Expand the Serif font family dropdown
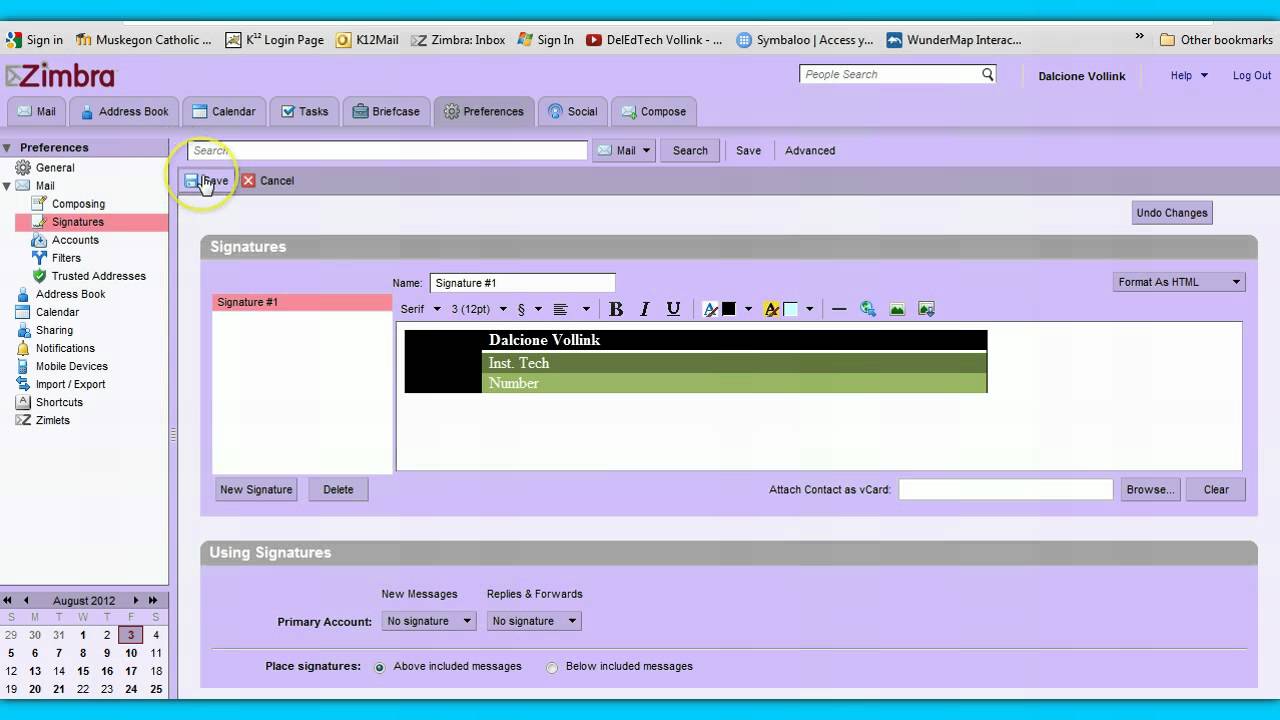1280x720 pixels. (420, 309)
